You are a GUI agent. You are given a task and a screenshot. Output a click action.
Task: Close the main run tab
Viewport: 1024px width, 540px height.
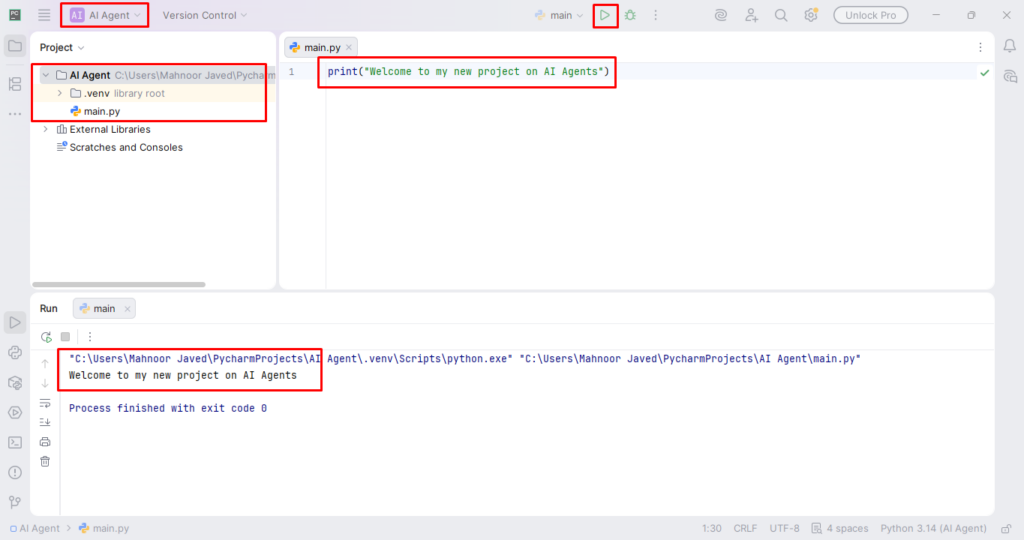[127, 309]
